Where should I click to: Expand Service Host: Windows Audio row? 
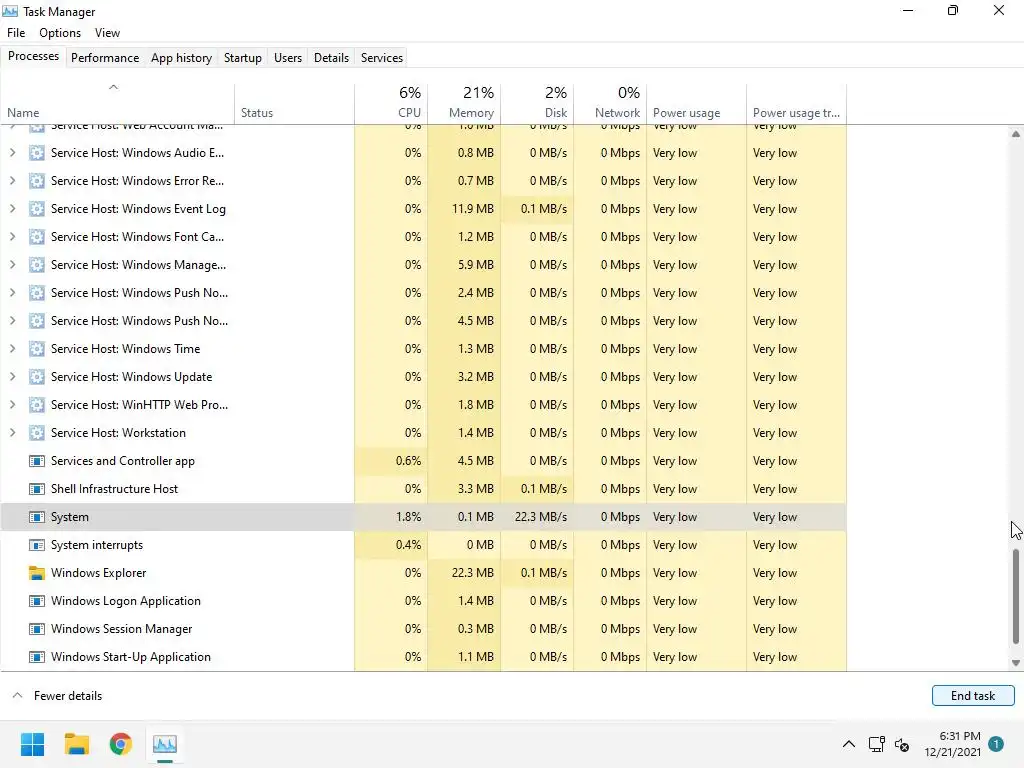12,153
